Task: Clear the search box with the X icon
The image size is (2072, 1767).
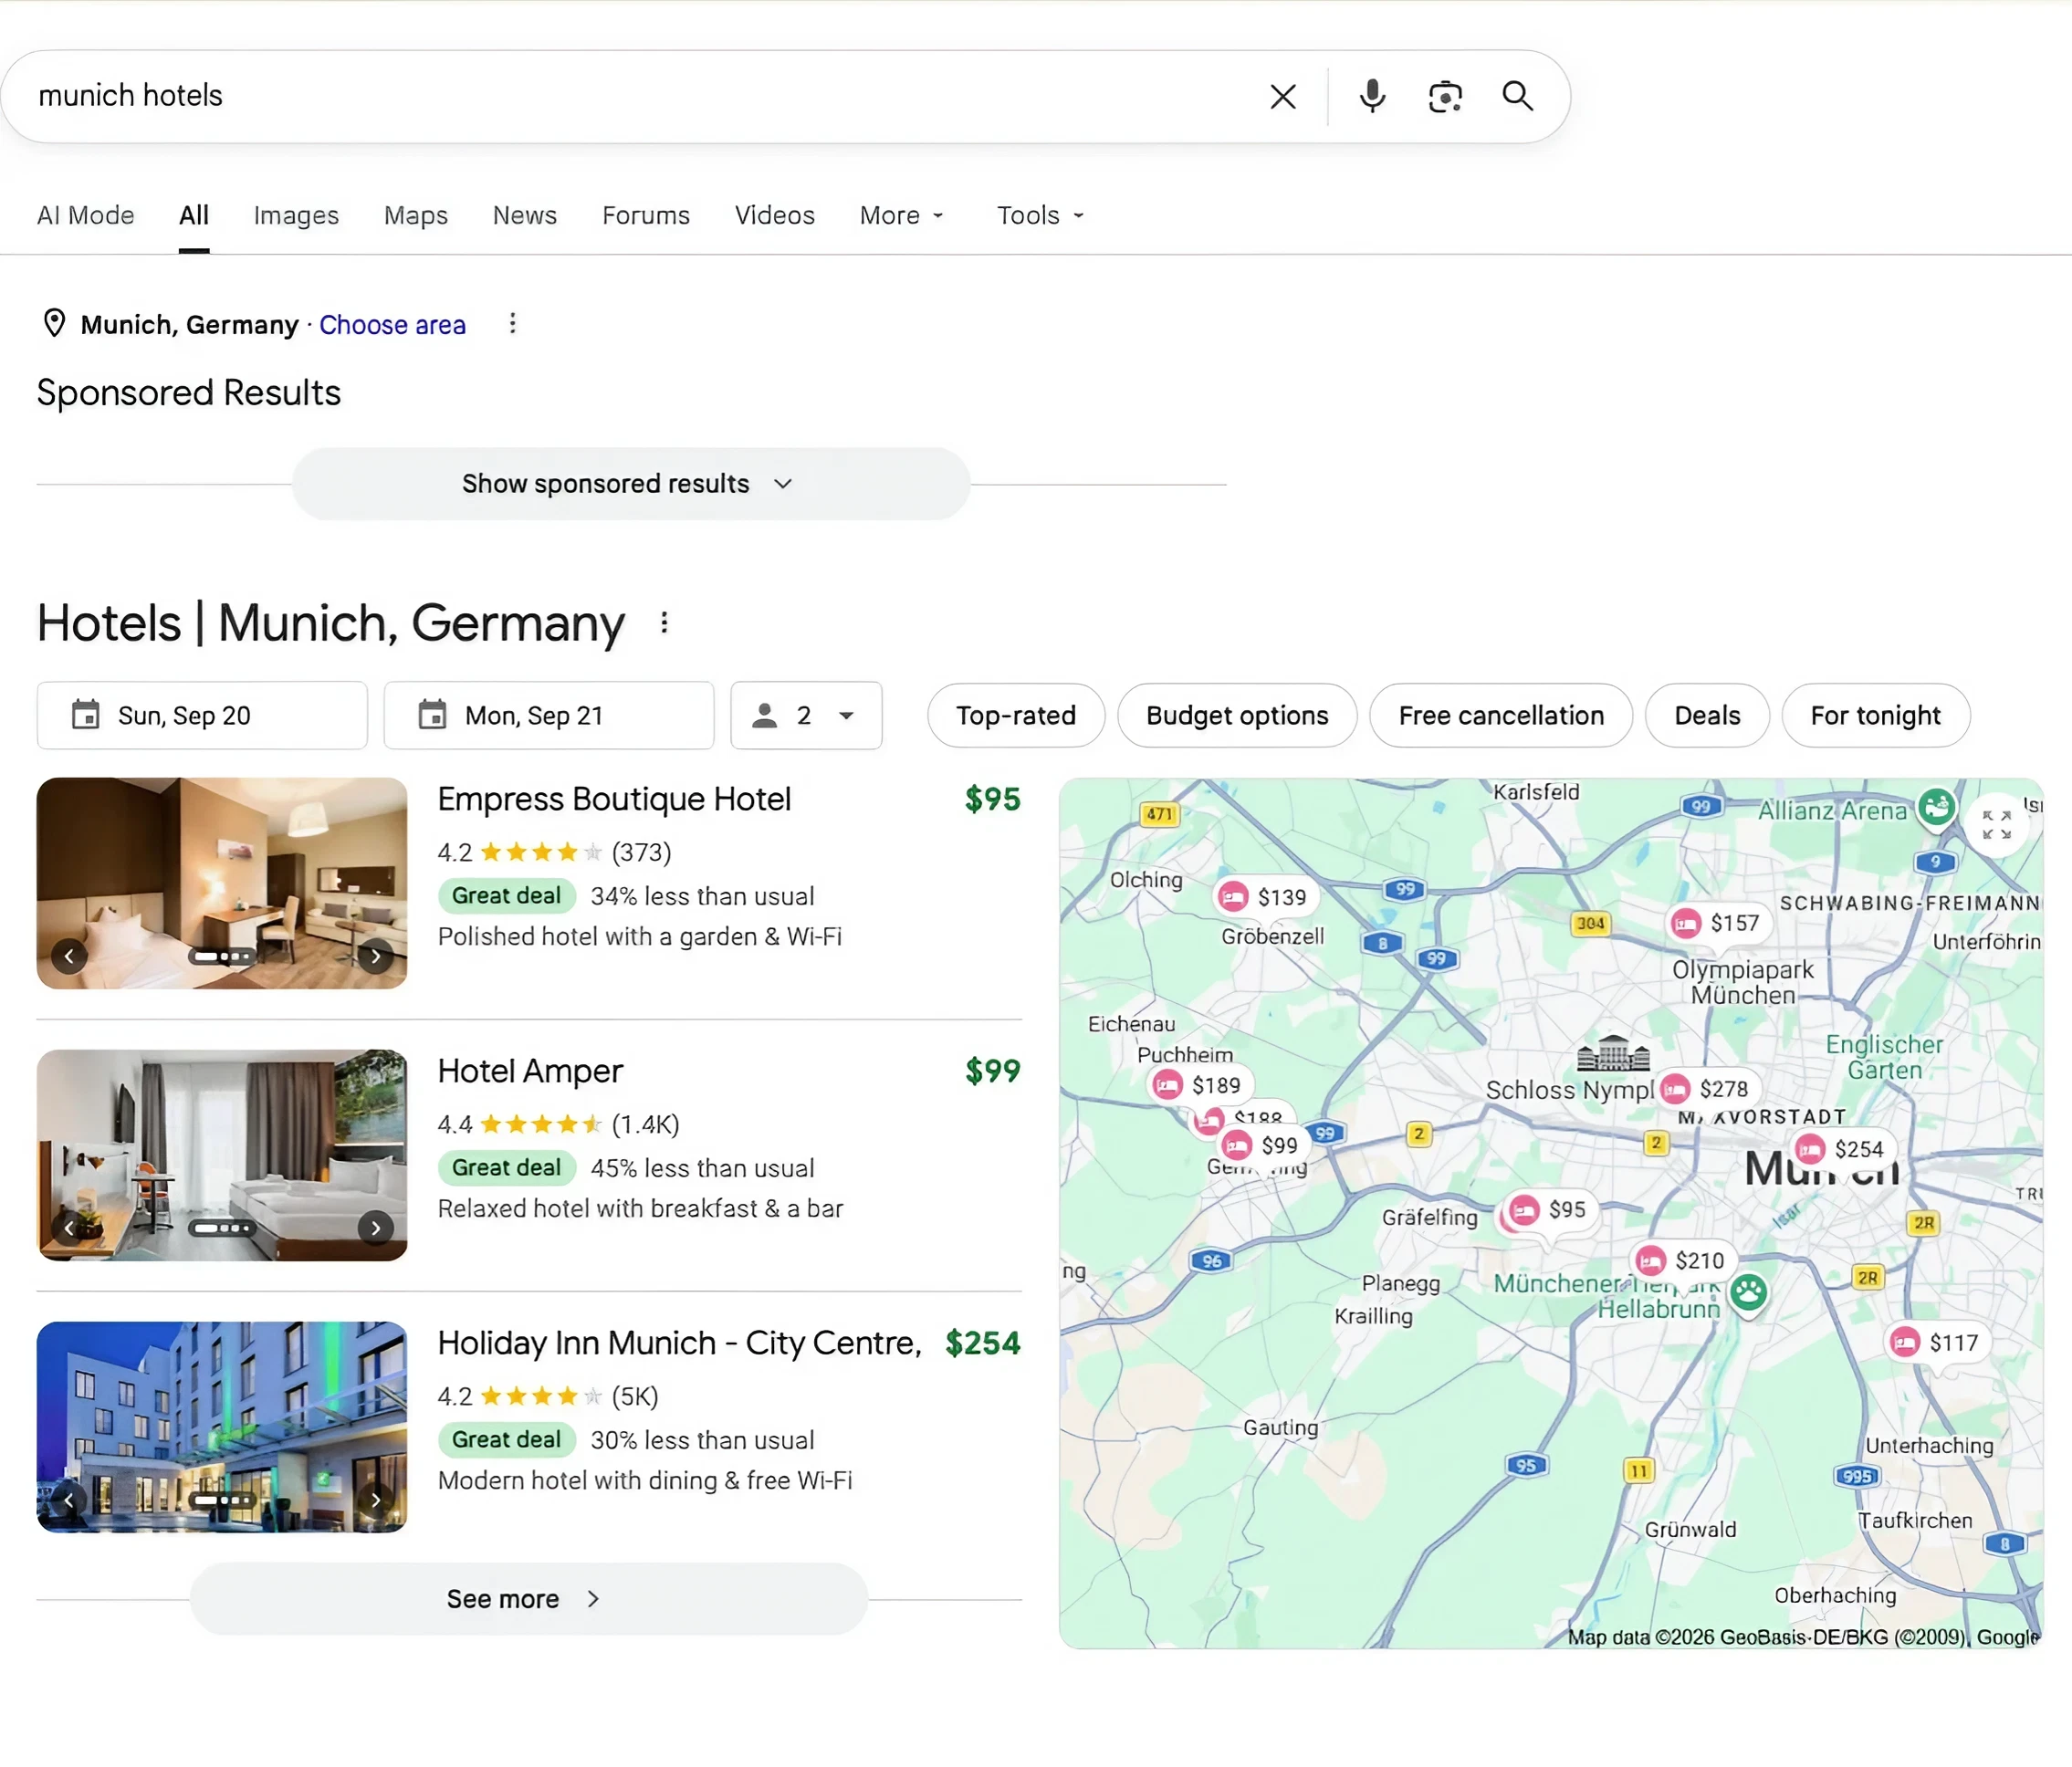Action: coord(1282,96)
